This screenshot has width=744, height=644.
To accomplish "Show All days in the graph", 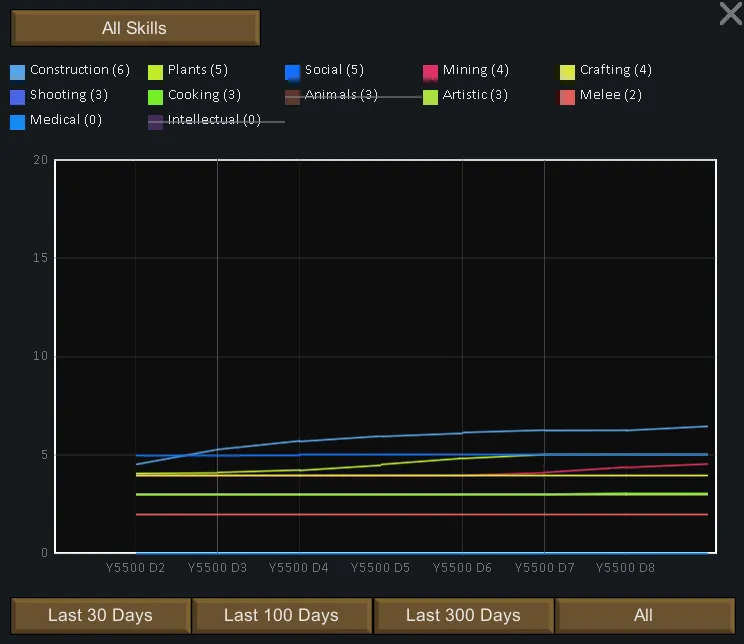I will point(644,615).
